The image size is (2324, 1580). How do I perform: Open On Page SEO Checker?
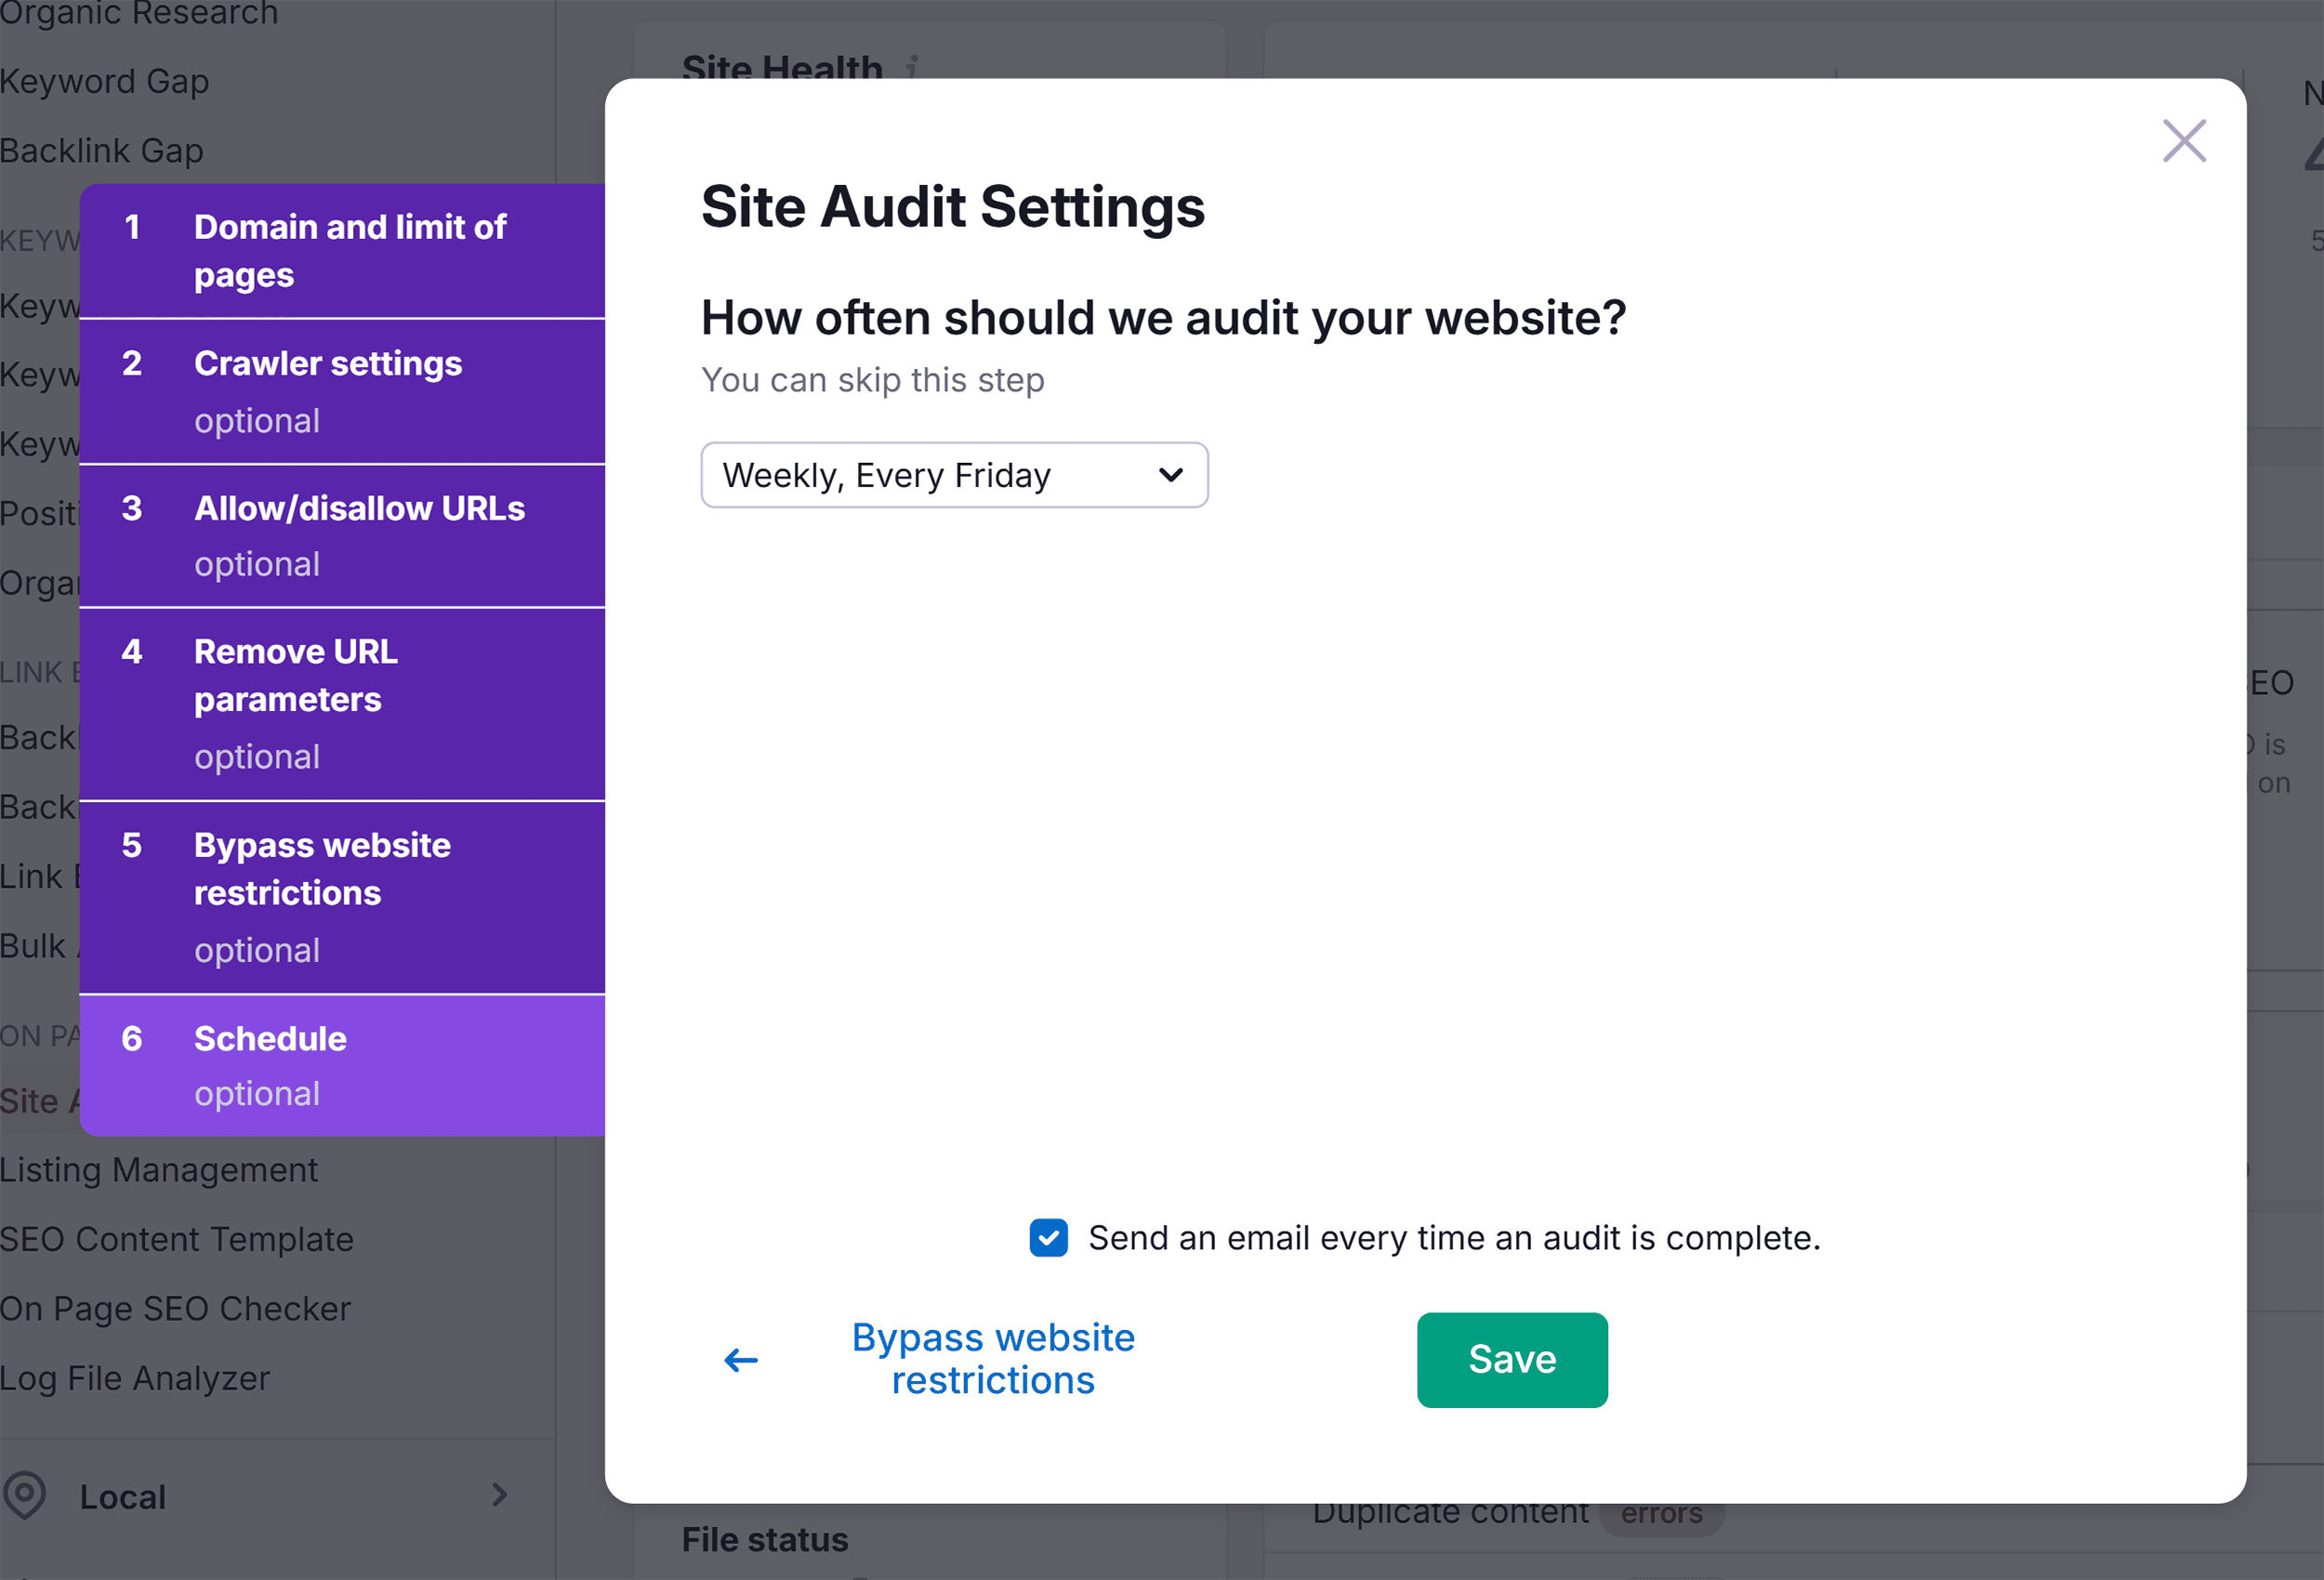pyautogui.click(x=176, y=1308)
